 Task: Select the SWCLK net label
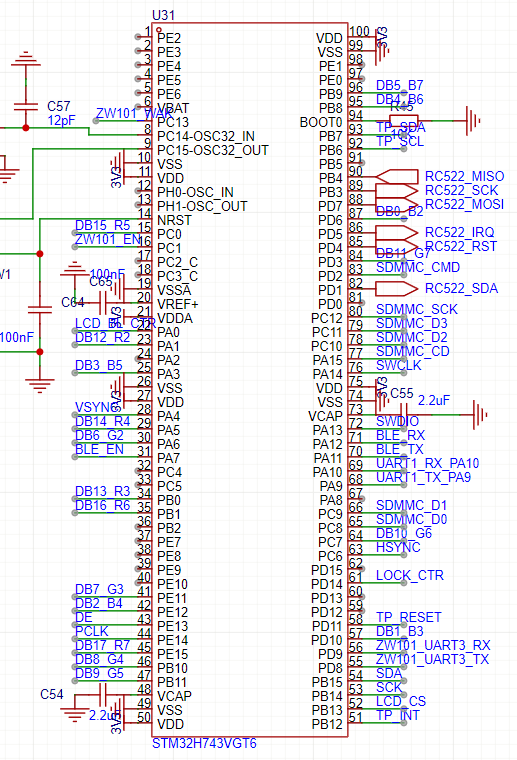pyautogui.click(x=399, y=365)
